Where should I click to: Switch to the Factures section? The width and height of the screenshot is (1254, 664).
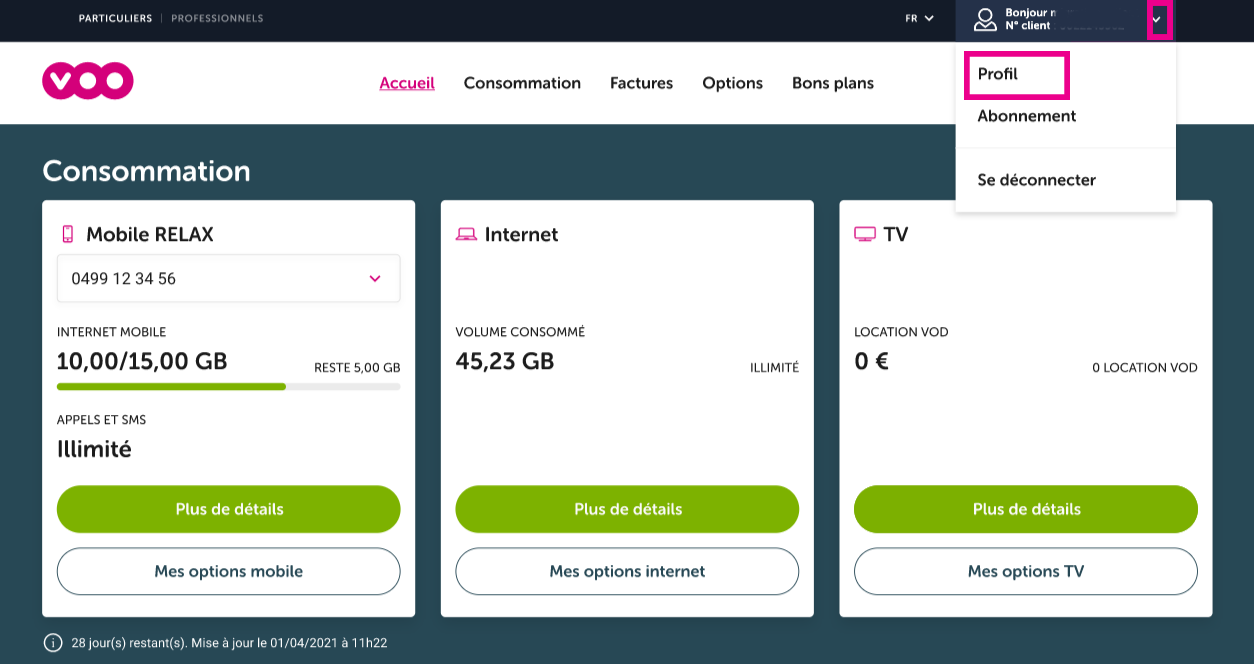coord(641,83)
